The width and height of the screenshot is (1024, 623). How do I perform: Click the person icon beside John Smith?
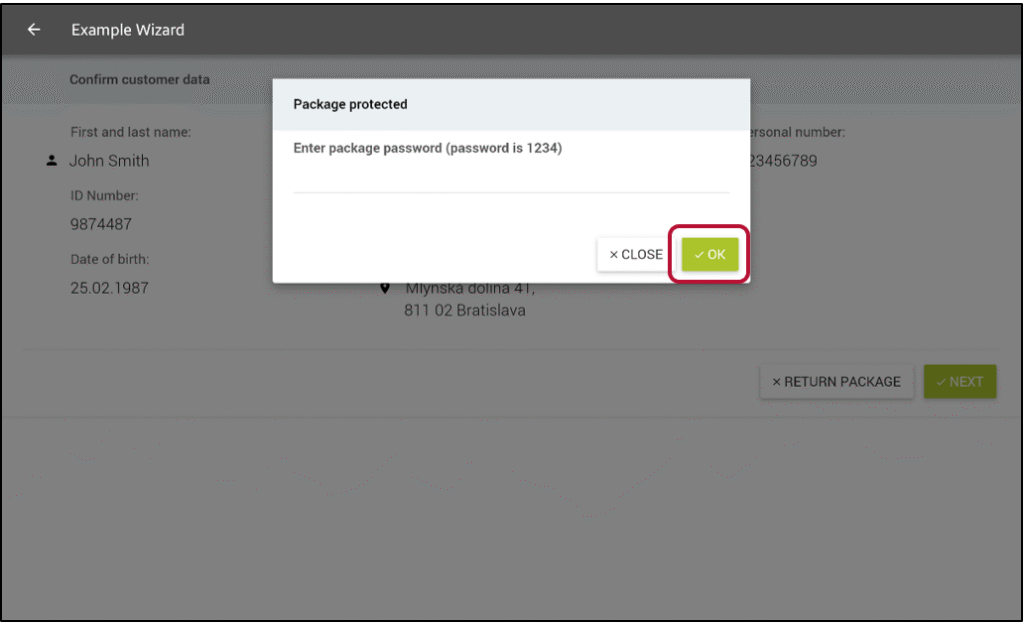coord(52,161)
